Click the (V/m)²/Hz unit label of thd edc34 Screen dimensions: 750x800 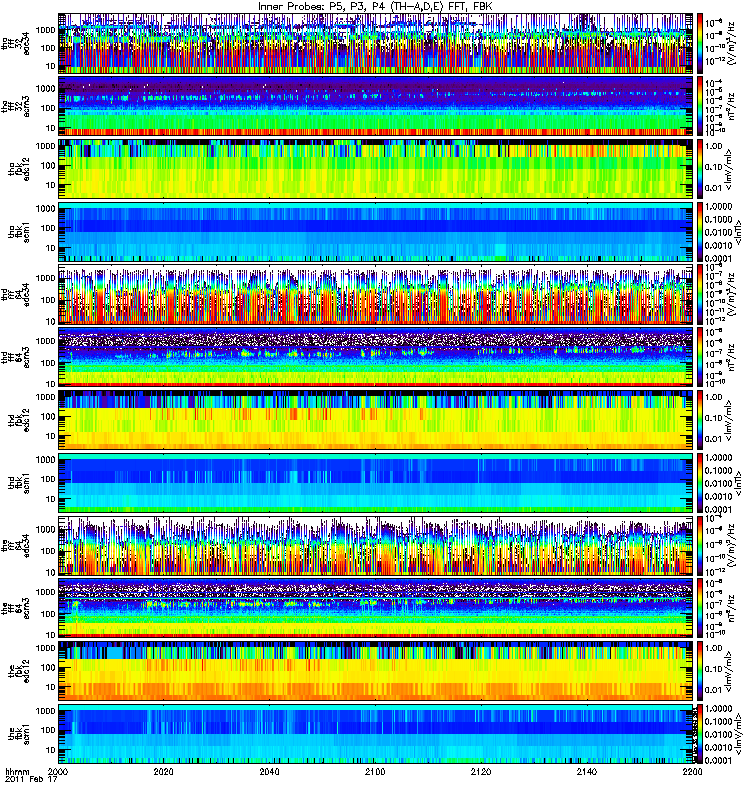pyautogui.click(x=730, y=294)
